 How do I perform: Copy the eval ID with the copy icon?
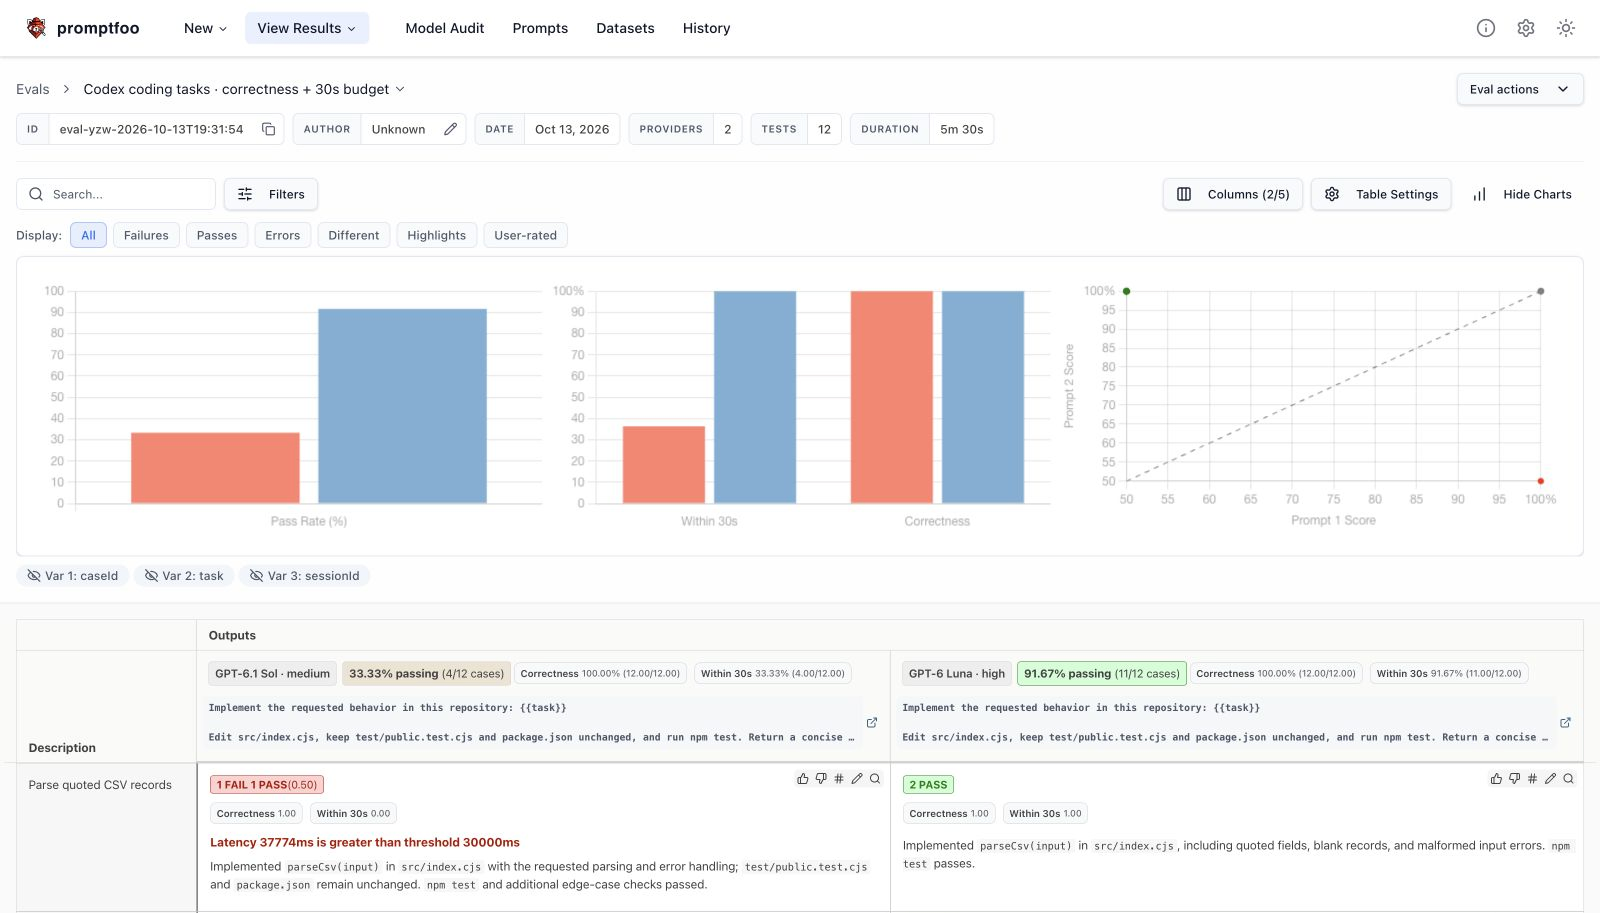[268, 129]
